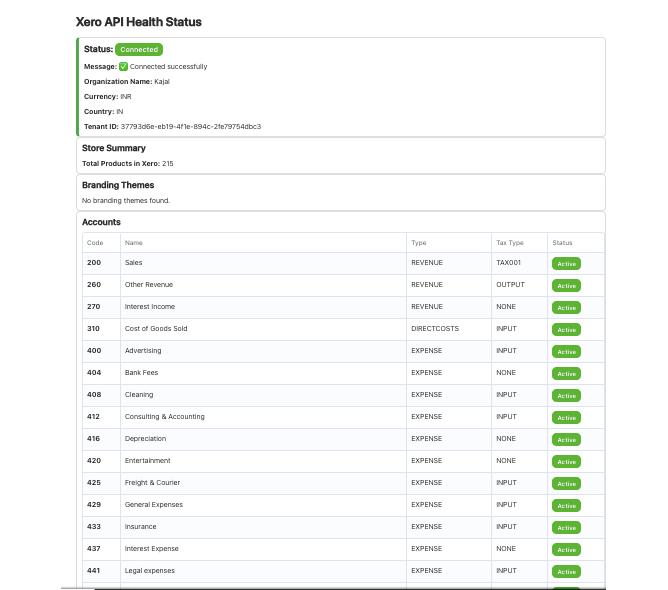This screenshot has width=668, height=590.
Task: Click account code 400 for Advertising
Action: click(94, 351)
